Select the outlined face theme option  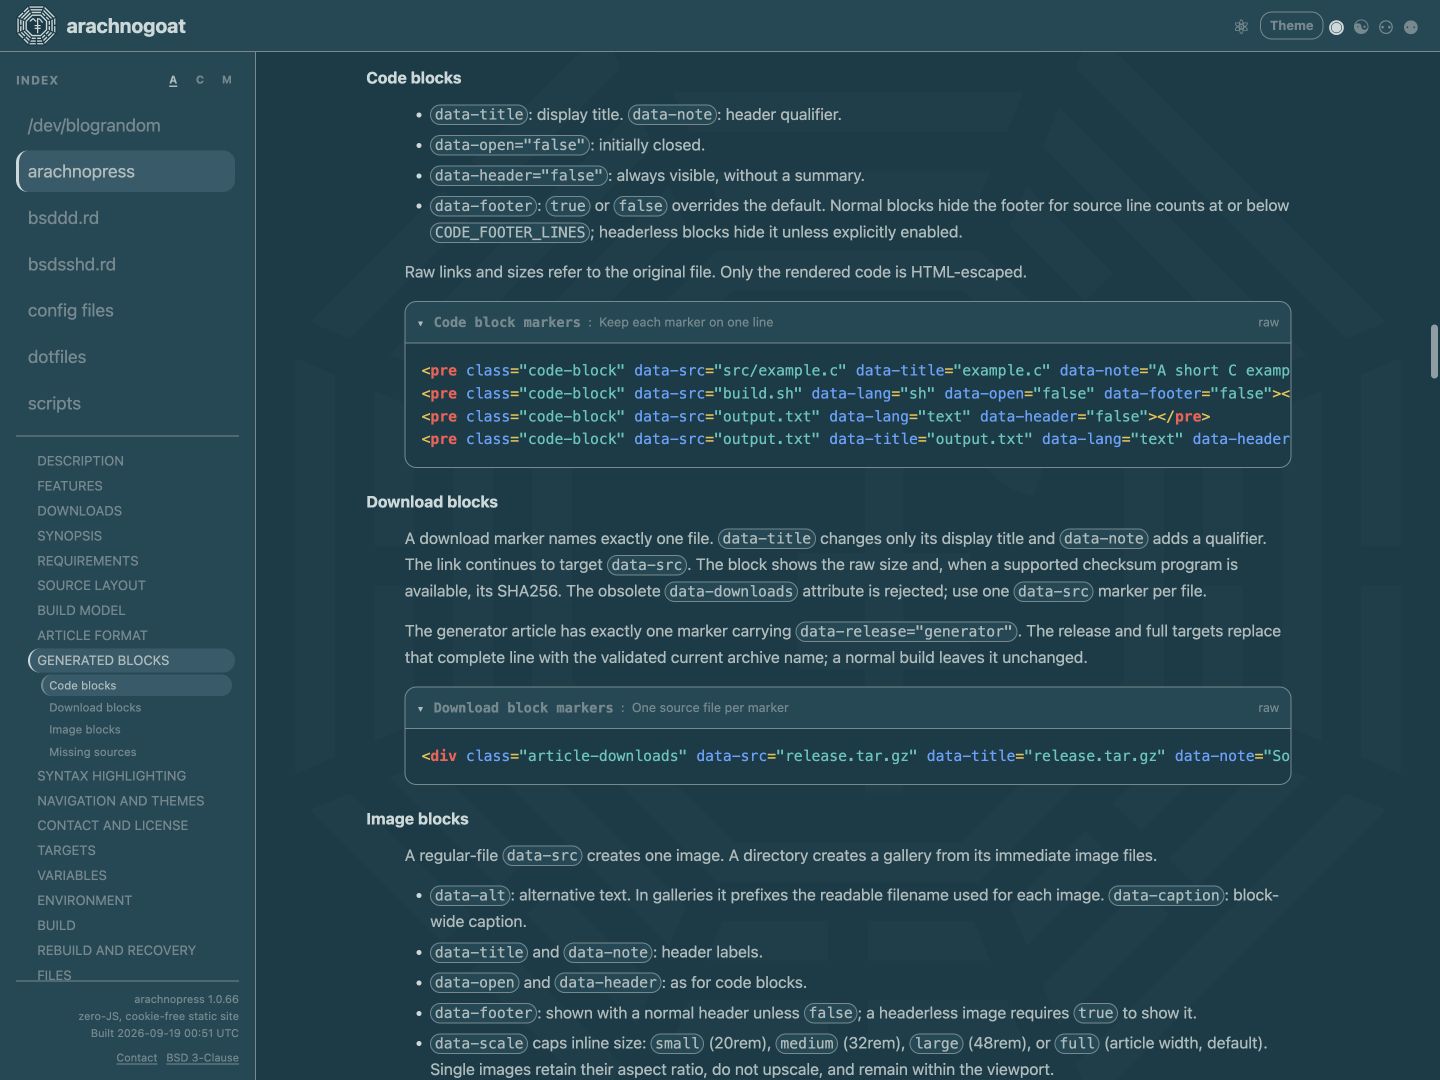pyautogui.click(x=1386, y=27)
